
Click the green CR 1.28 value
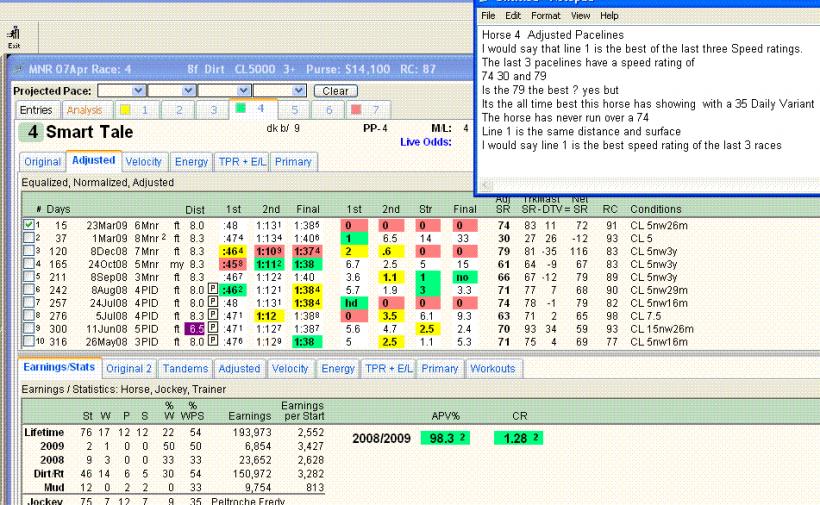518,438
